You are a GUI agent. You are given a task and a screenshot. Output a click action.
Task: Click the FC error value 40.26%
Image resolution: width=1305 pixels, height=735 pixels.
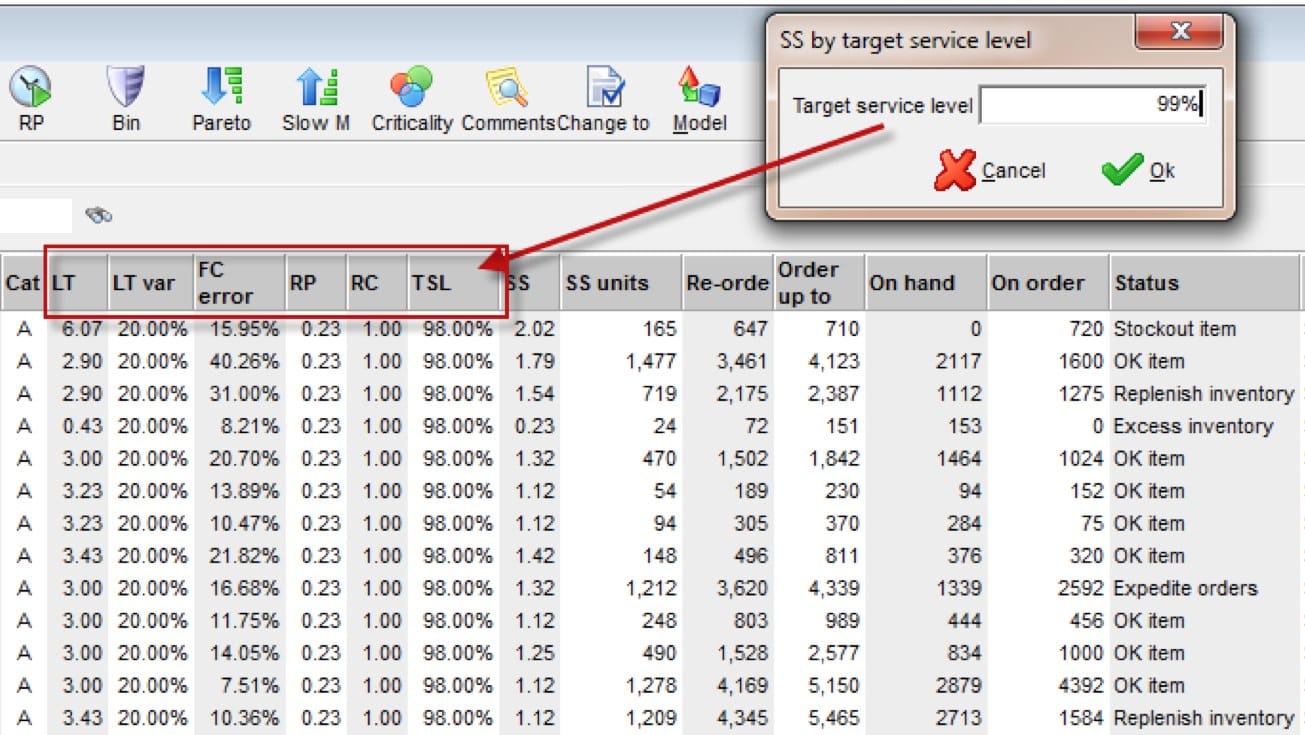[x=245, y=361]
